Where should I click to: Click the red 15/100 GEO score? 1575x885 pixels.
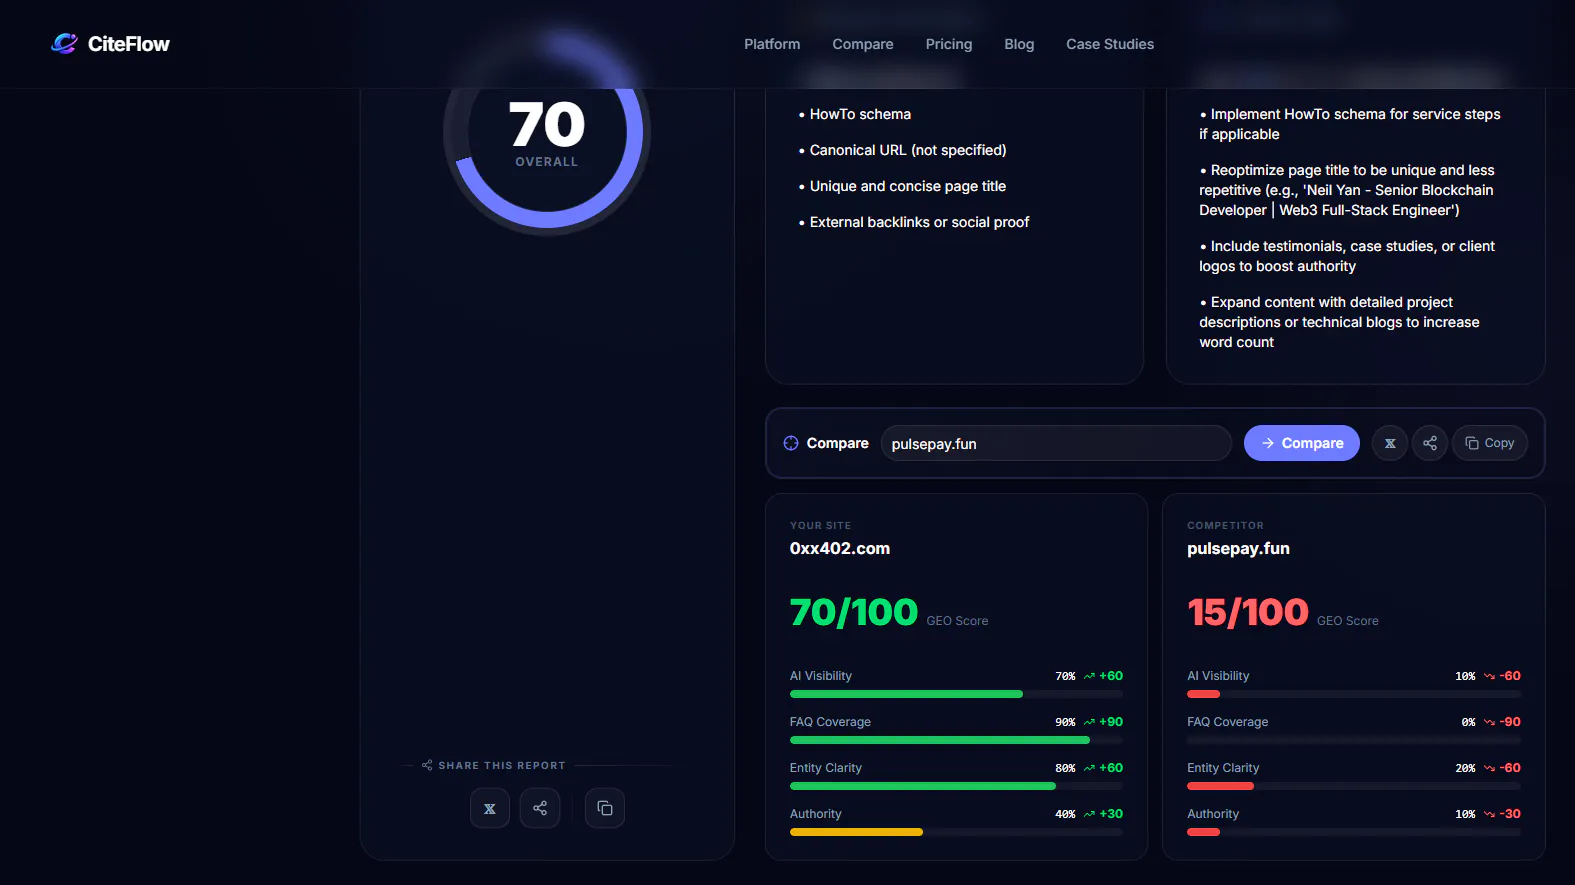point(1248,612)
